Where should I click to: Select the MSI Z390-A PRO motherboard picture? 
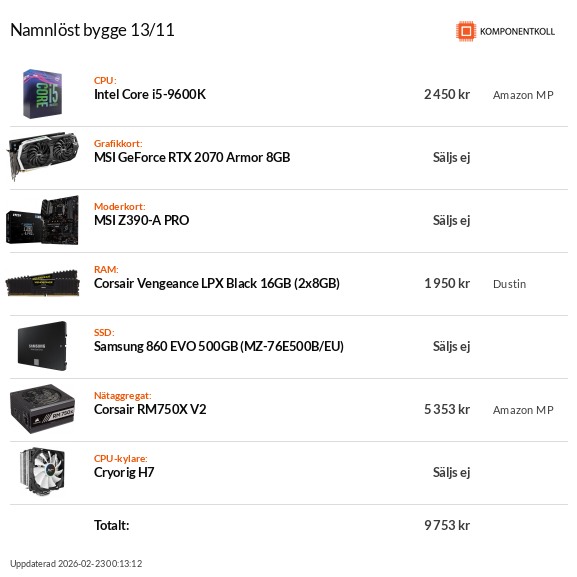pos(42,220)
